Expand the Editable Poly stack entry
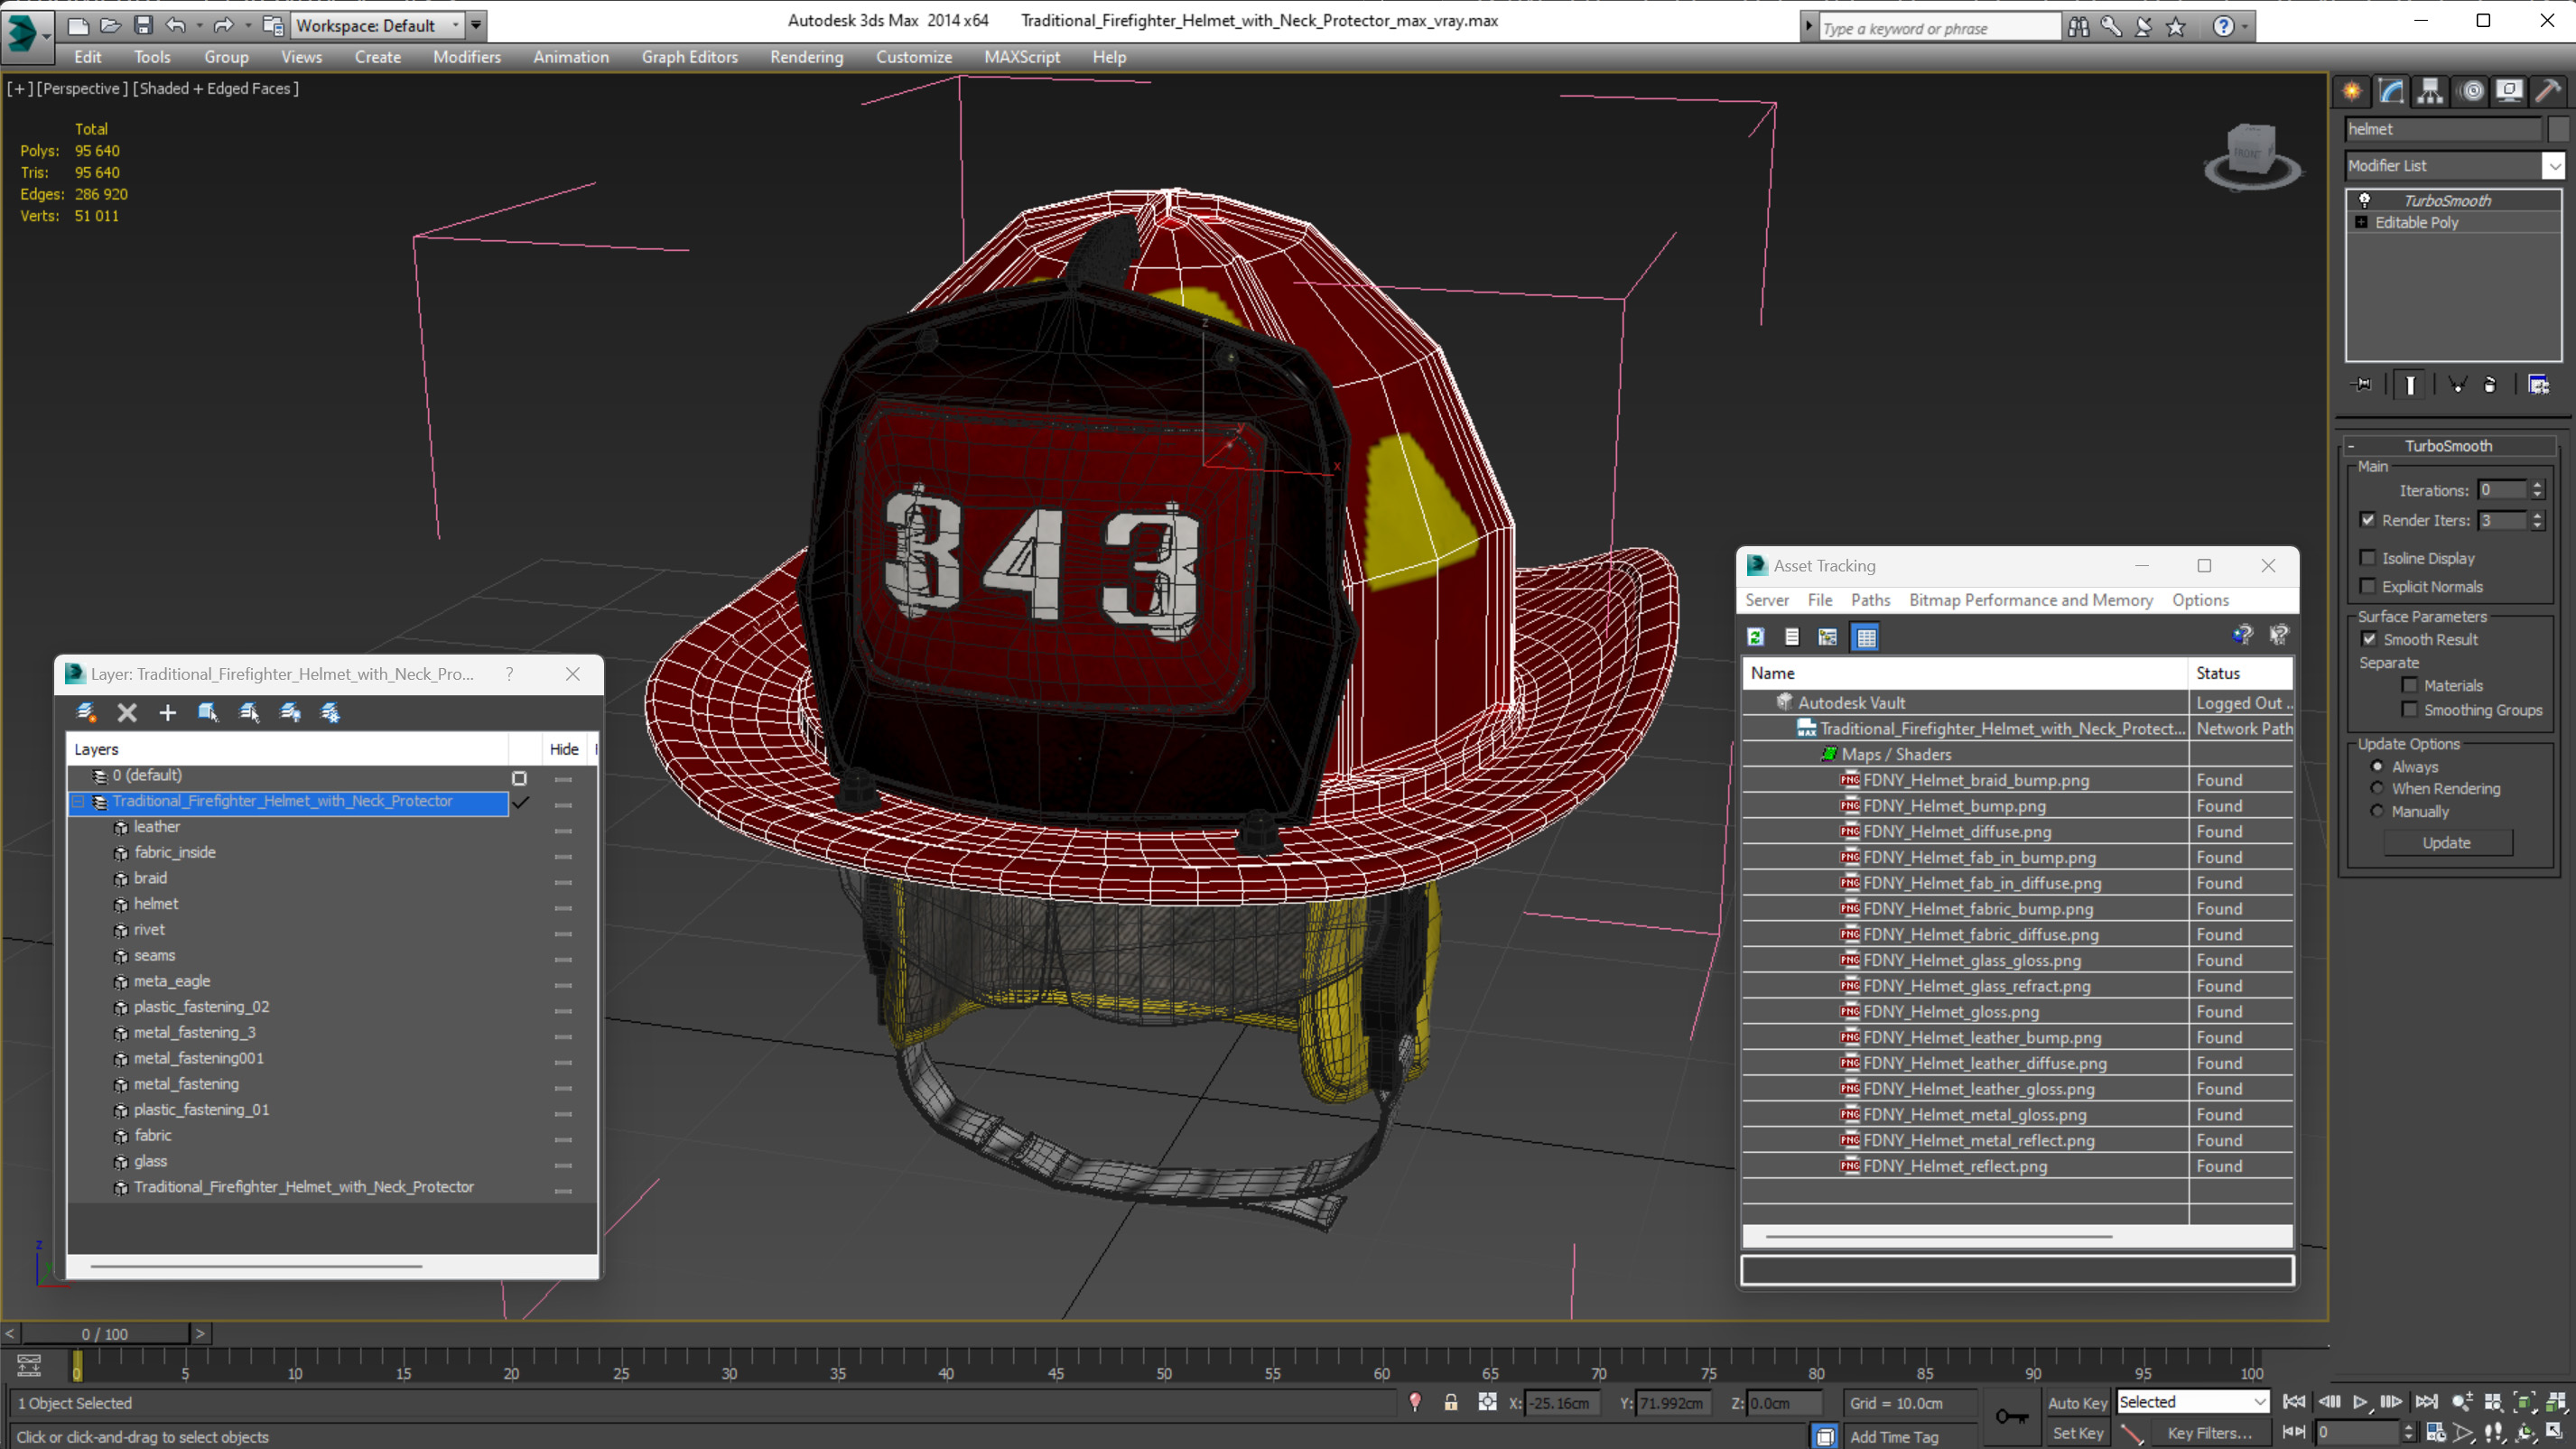This screenshot has height=1449, width=2576. 2361,222
